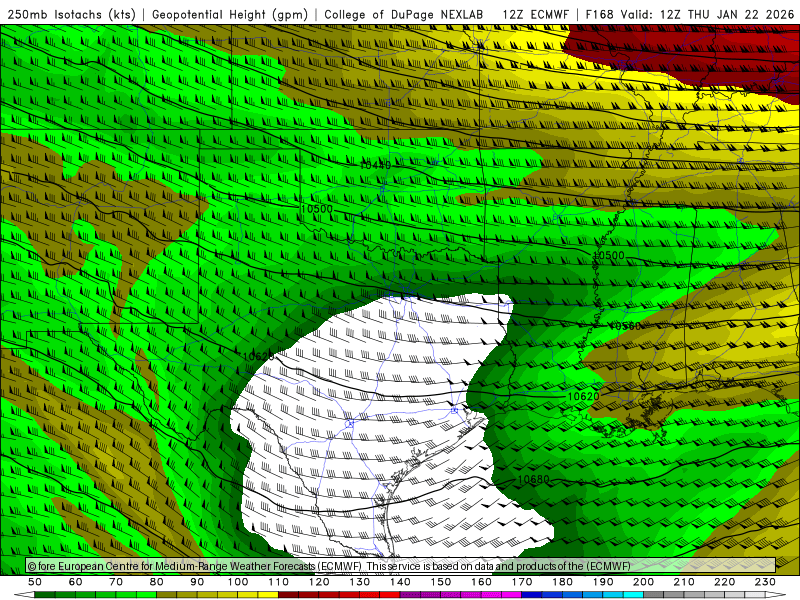Click the 210 value on the color scale
800x600 pixels.
click(x=684, y=582)
